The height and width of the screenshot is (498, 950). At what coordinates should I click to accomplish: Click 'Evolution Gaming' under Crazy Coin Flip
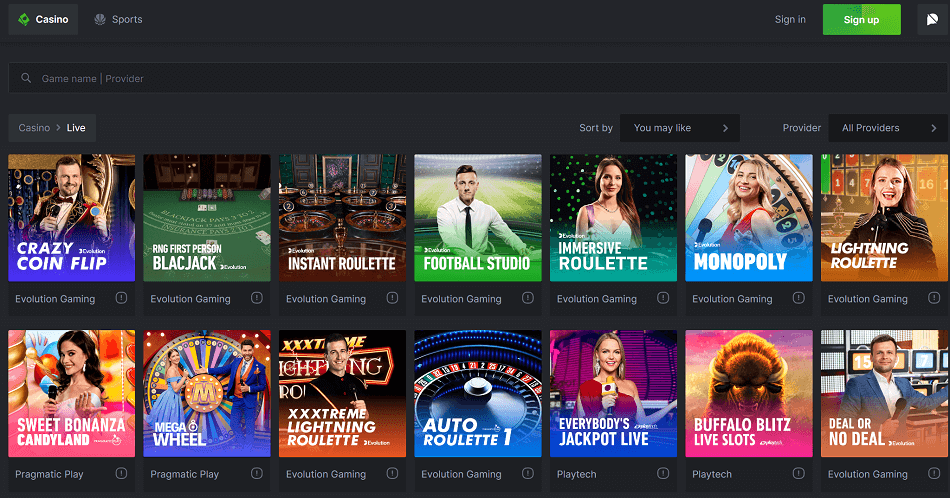55,299
